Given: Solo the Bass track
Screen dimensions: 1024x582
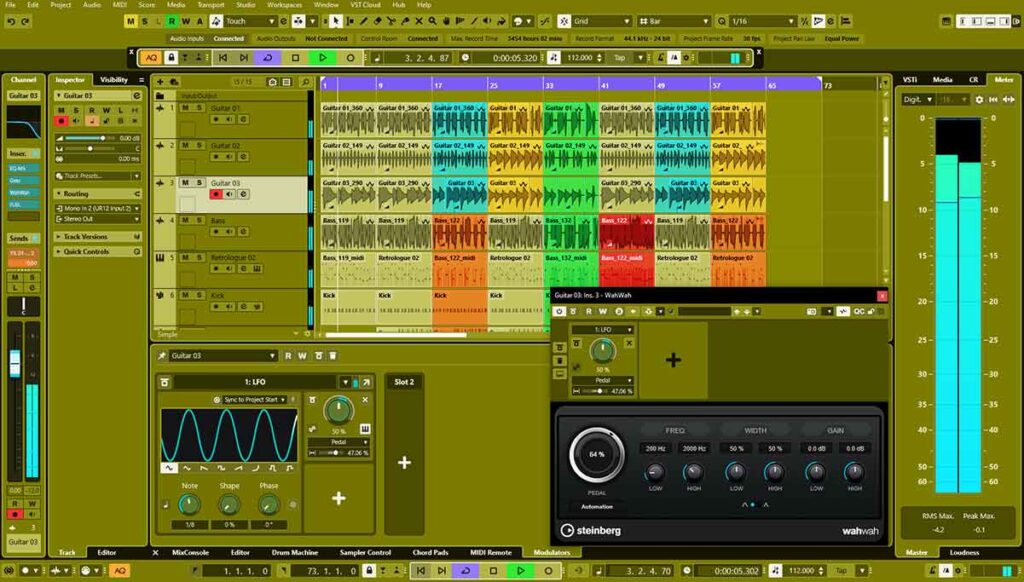Looking at the screenshot, I should point(199,219).
